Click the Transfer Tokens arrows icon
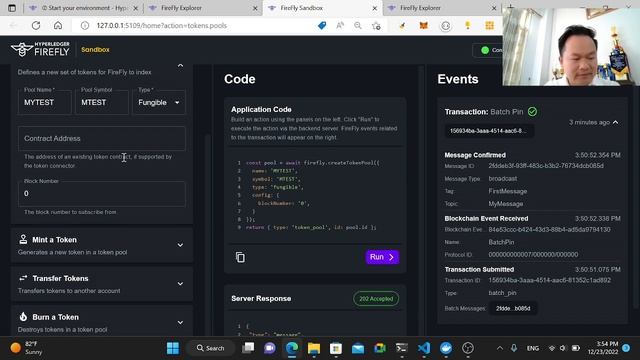Screen dimensions: 640x360 pos(23,278)
